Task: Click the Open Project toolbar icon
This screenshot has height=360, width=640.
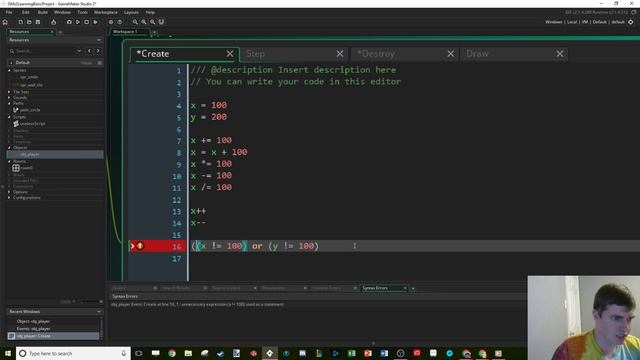Action: click(x=29, y=22)
